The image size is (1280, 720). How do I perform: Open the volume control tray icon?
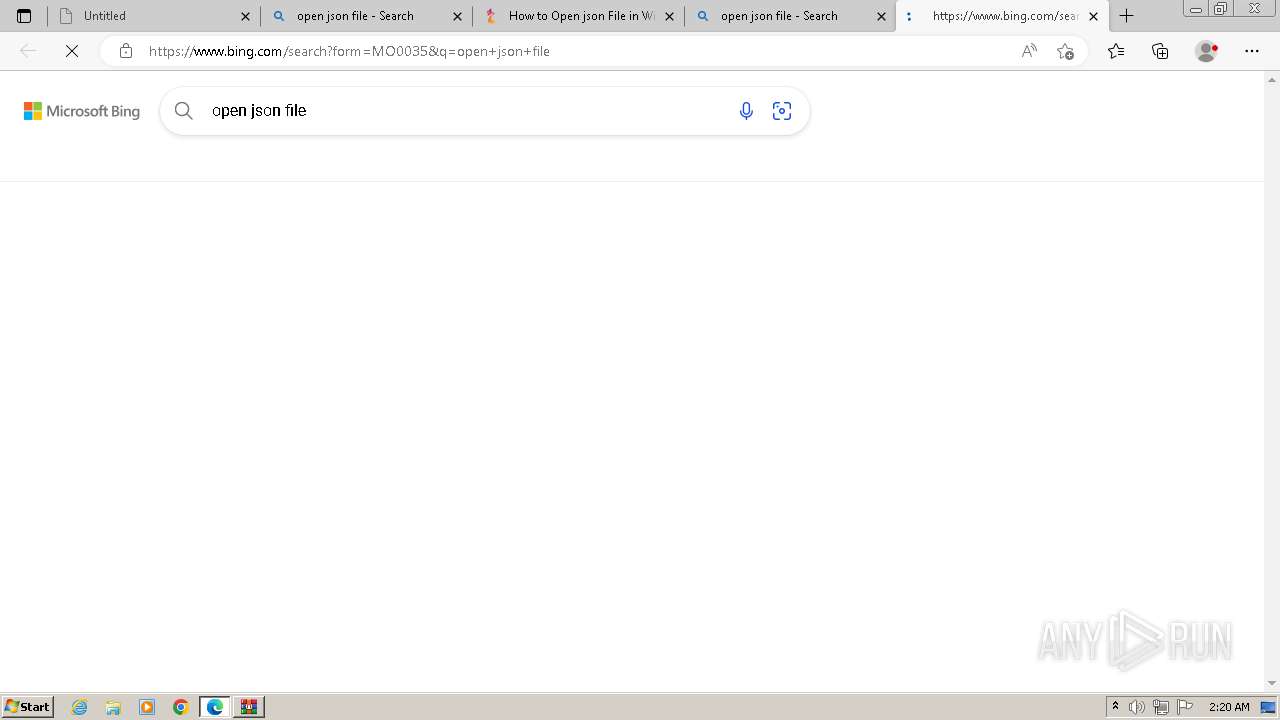[1137, 707]
